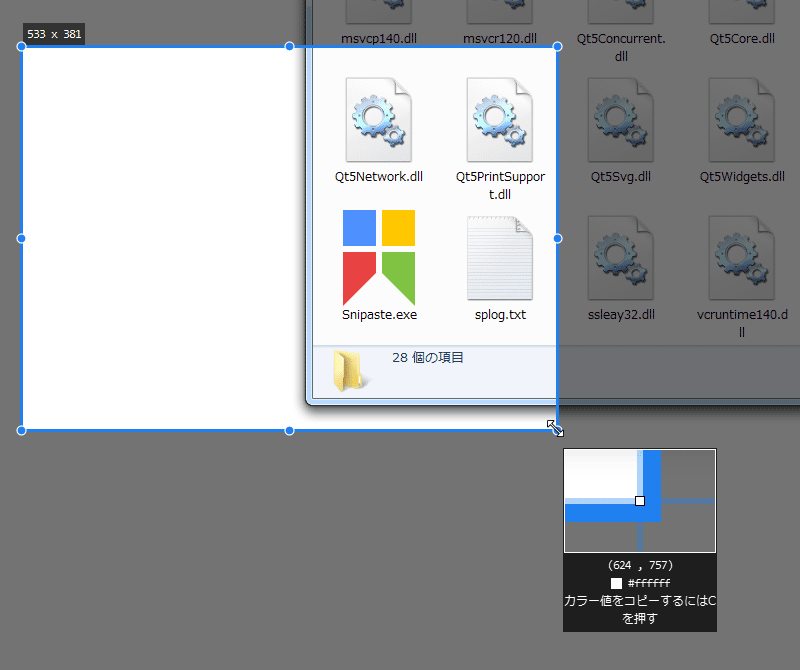800x670 pixels.
Task: Click the top-right selection resize handle
Action: tap(558, 46)
